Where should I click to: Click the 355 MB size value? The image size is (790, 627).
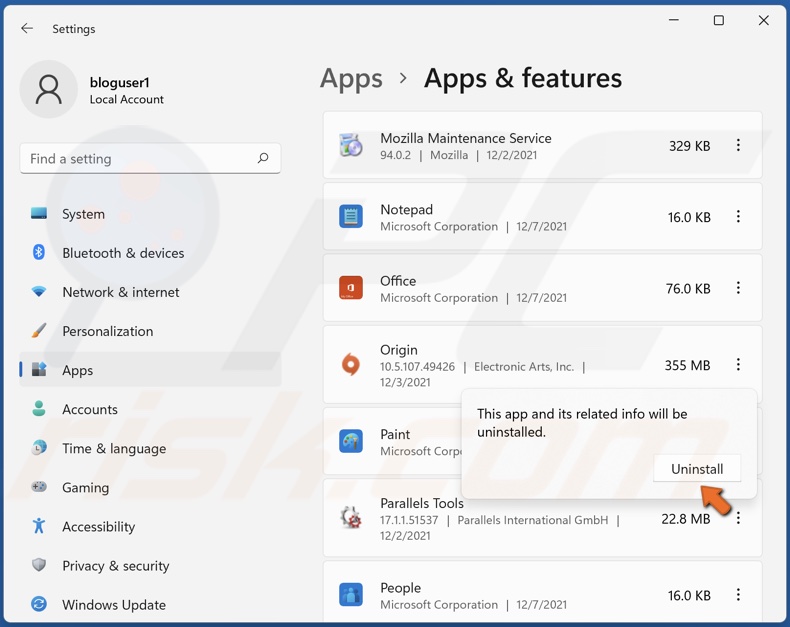(687, 365)
